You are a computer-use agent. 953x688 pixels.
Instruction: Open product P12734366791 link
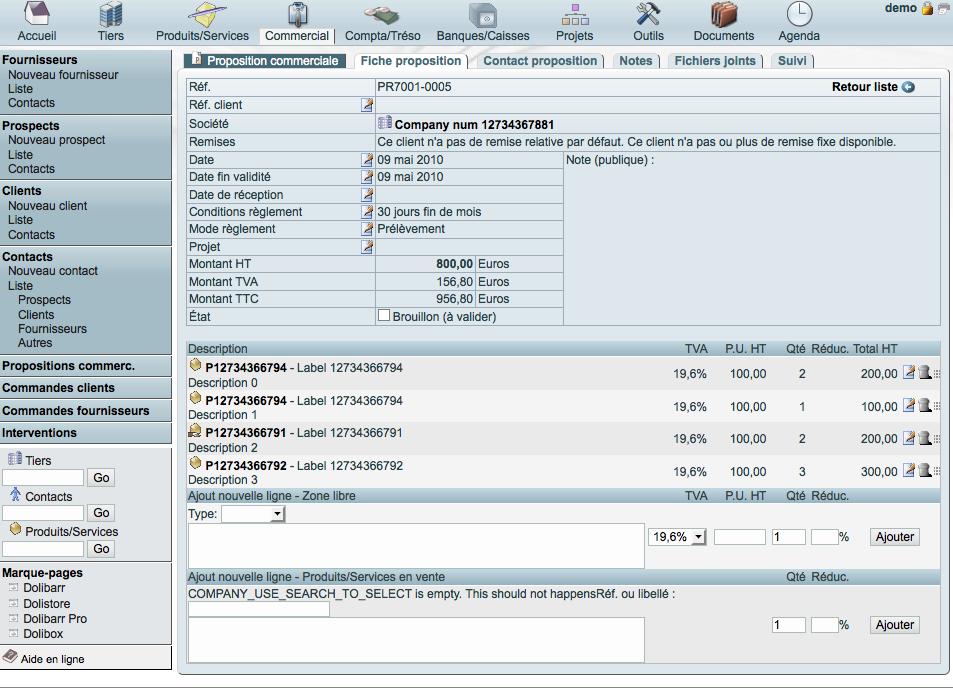pyautogui.click(x=246, y=433)
